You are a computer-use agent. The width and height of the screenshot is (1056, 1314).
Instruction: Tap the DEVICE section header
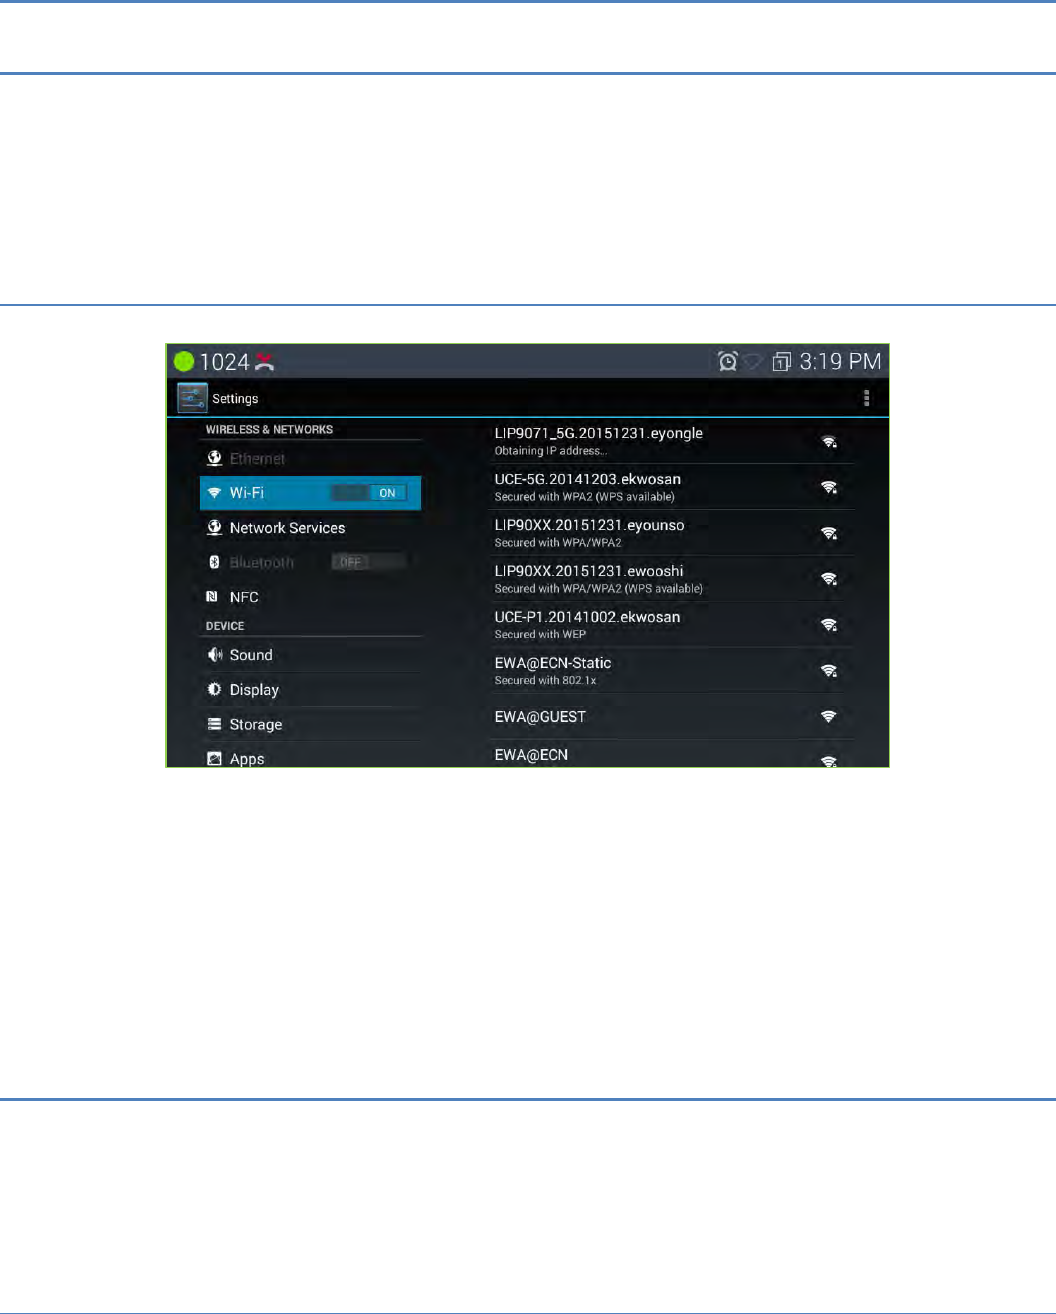225,626
